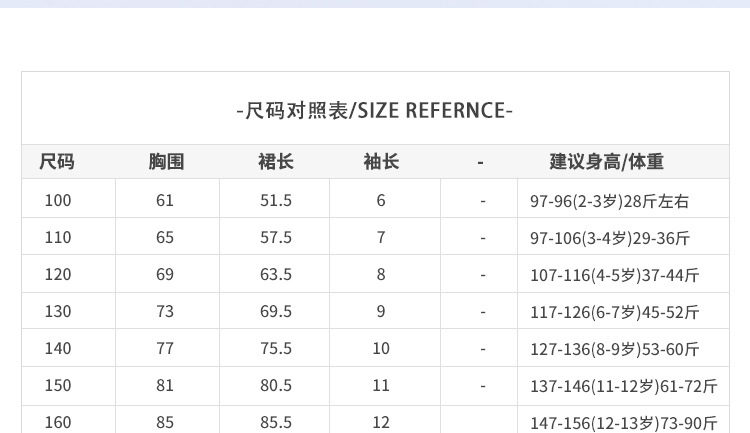Image resolution: width=750 pixels, height=433 pixels.
Task: Click sleeve length 6 in row 100
Action: (x=381, y=200)
